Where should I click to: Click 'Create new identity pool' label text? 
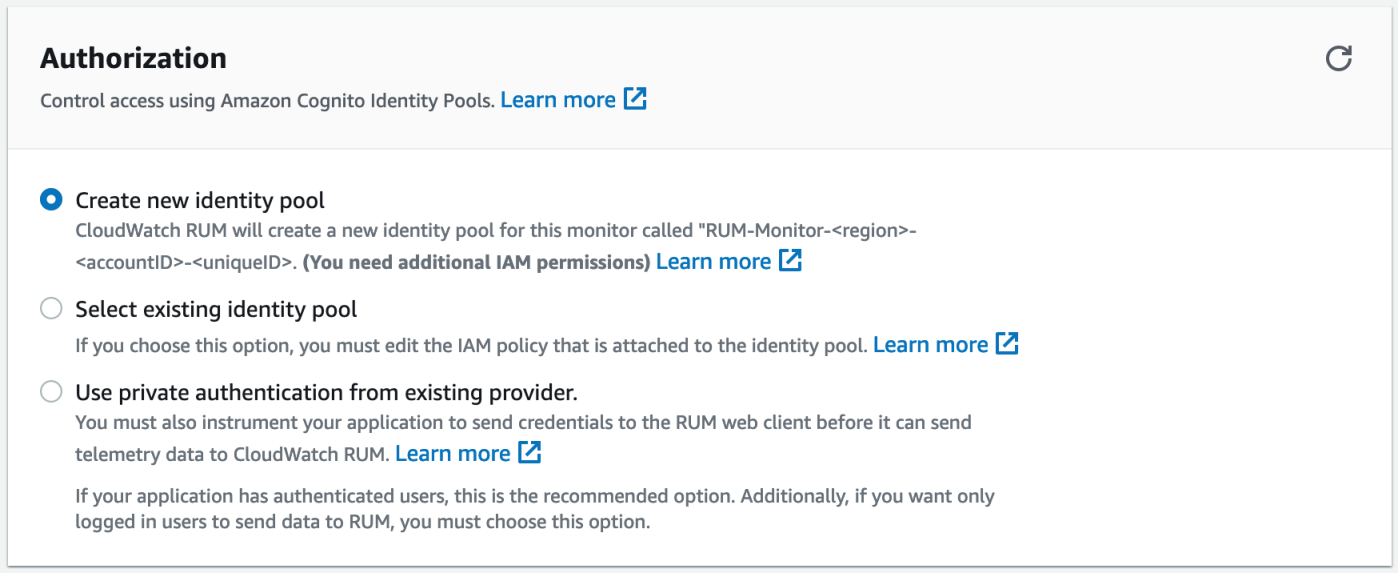[x=200, y=200]
